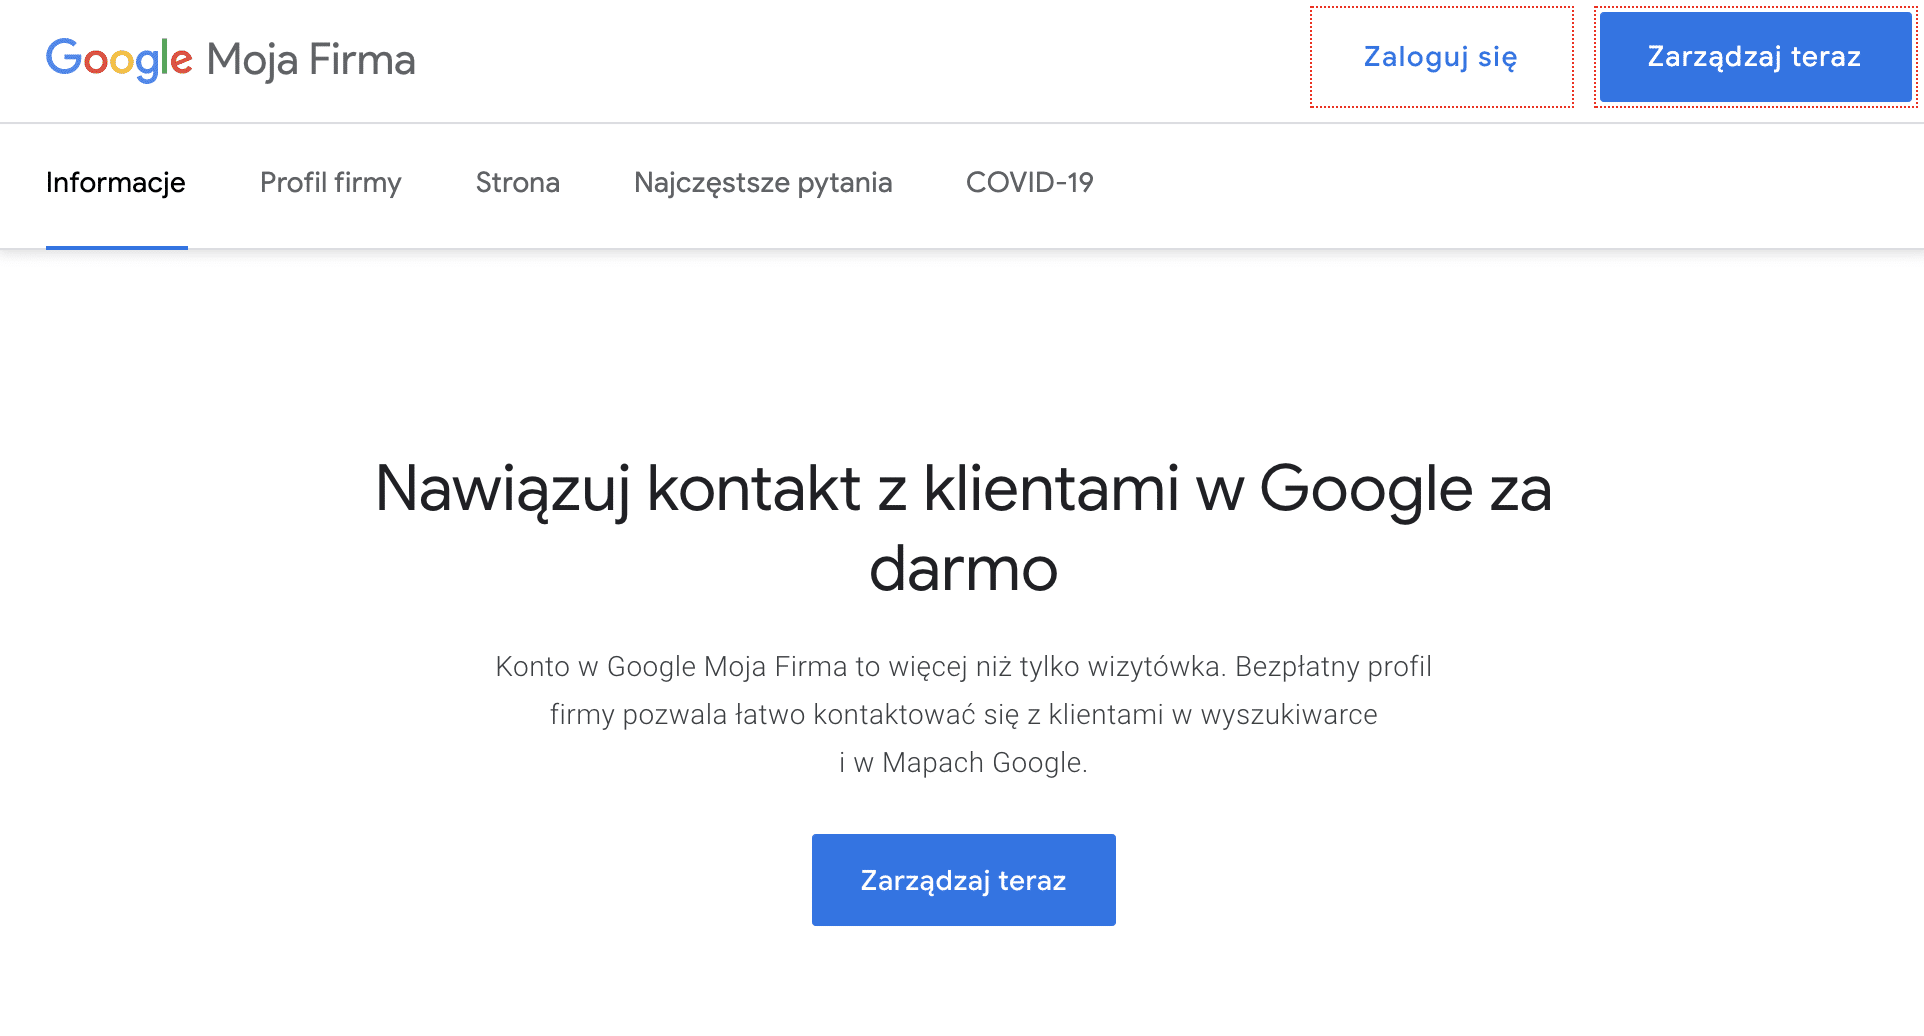The height and width of the screenshot is (1036, 1924).
Task: Open the Moja Firma homepage via logo
Action: 230,59
